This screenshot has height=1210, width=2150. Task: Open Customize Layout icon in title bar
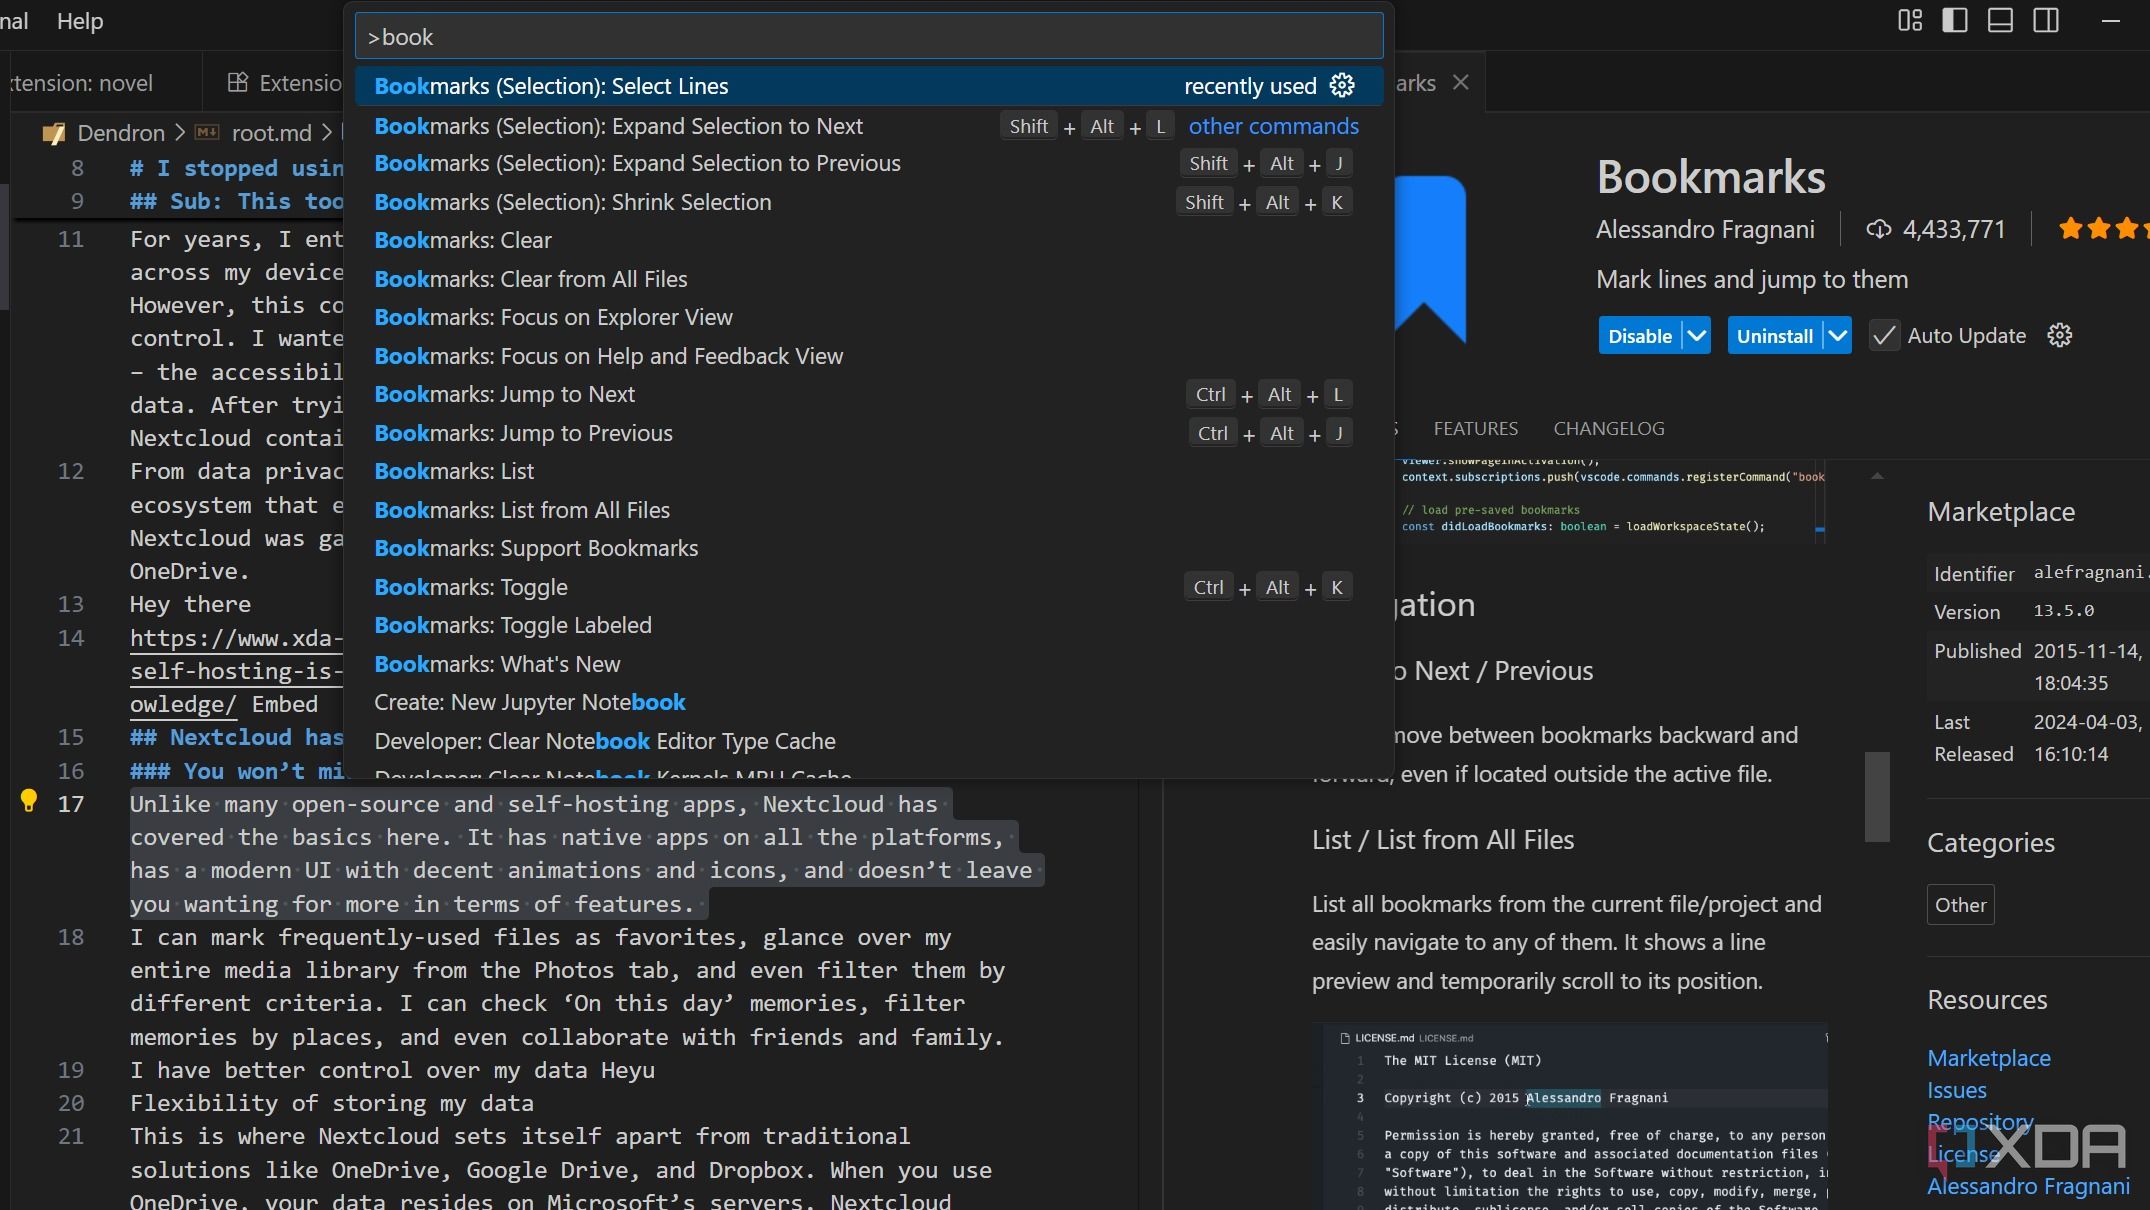[x=1910, y=21]
